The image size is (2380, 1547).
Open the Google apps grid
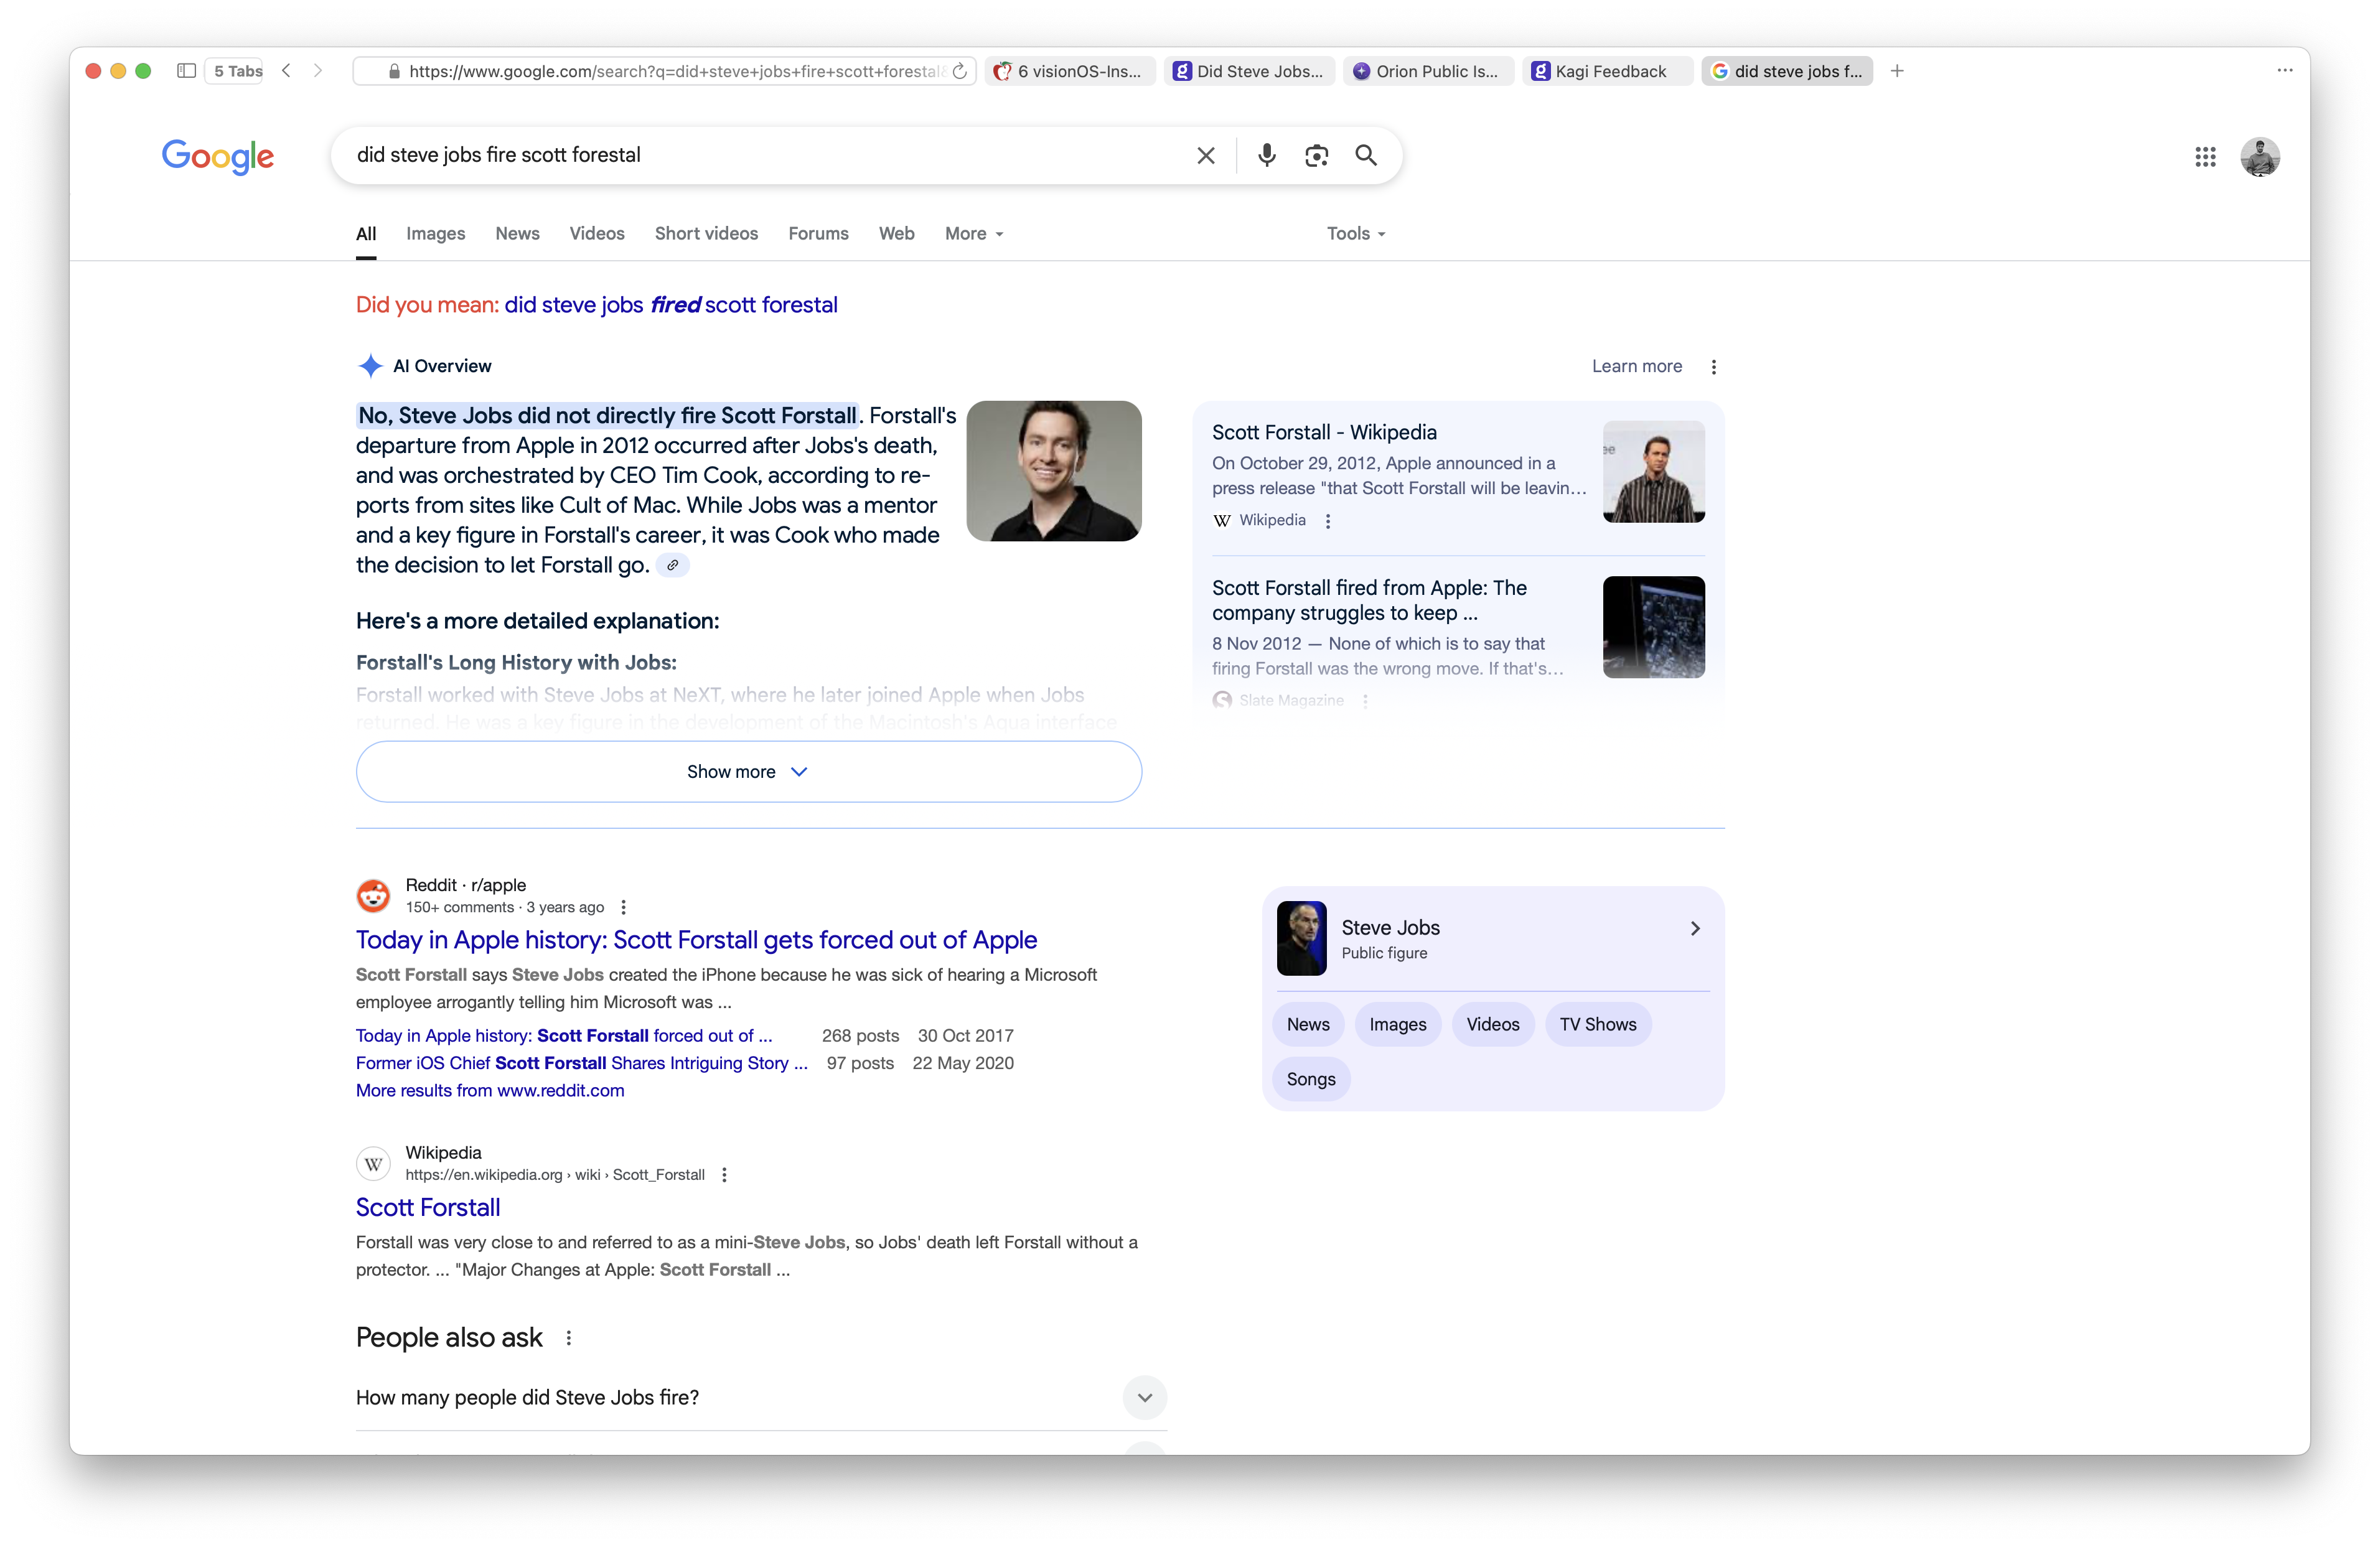(2205, 157)
